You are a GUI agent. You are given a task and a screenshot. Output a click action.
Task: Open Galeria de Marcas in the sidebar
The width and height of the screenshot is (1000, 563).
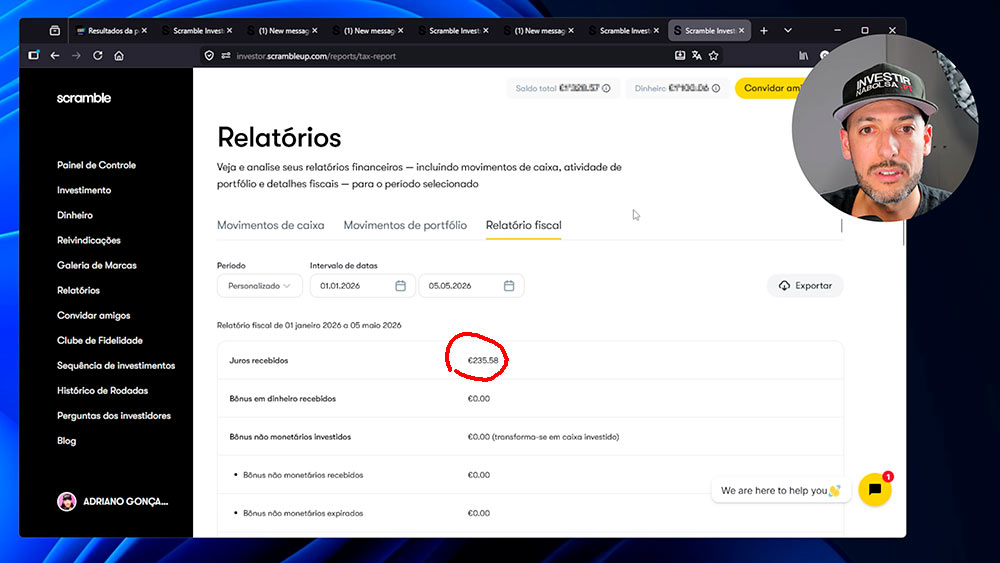click(96, 265)
